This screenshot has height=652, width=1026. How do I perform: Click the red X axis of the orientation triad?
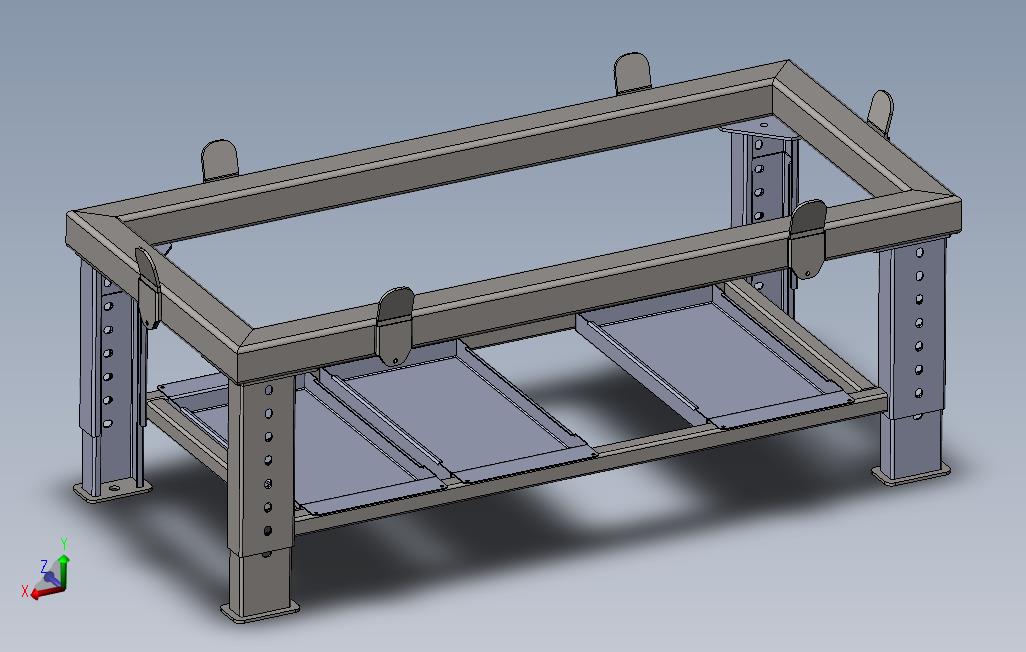pos(46,592)
